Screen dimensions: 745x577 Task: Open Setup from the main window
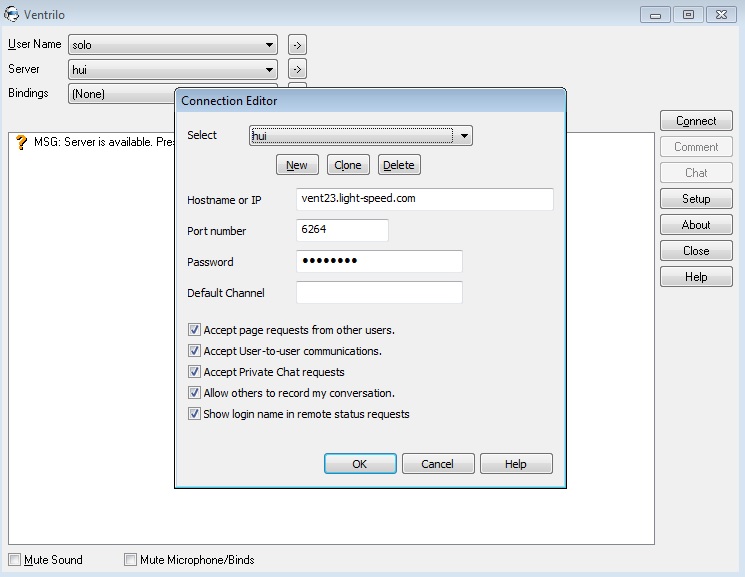(x=696, y=199)
